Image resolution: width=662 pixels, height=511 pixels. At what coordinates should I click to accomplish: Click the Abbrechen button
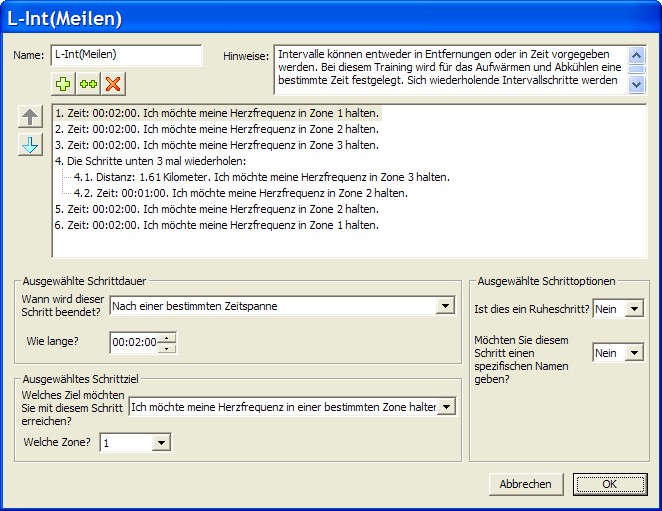click(526, 484)
